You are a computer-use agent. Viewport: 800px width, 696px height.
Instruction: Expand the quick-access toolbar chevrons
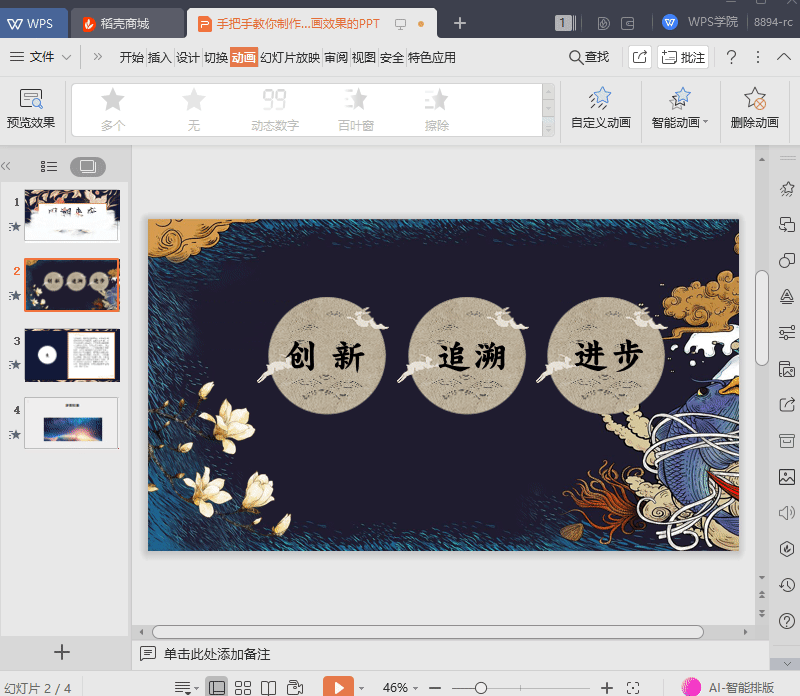(98, 57)
